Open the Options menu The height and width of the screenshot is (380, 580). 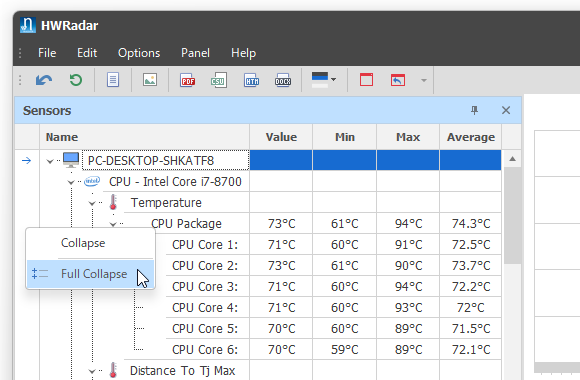[x=139, y=53]
